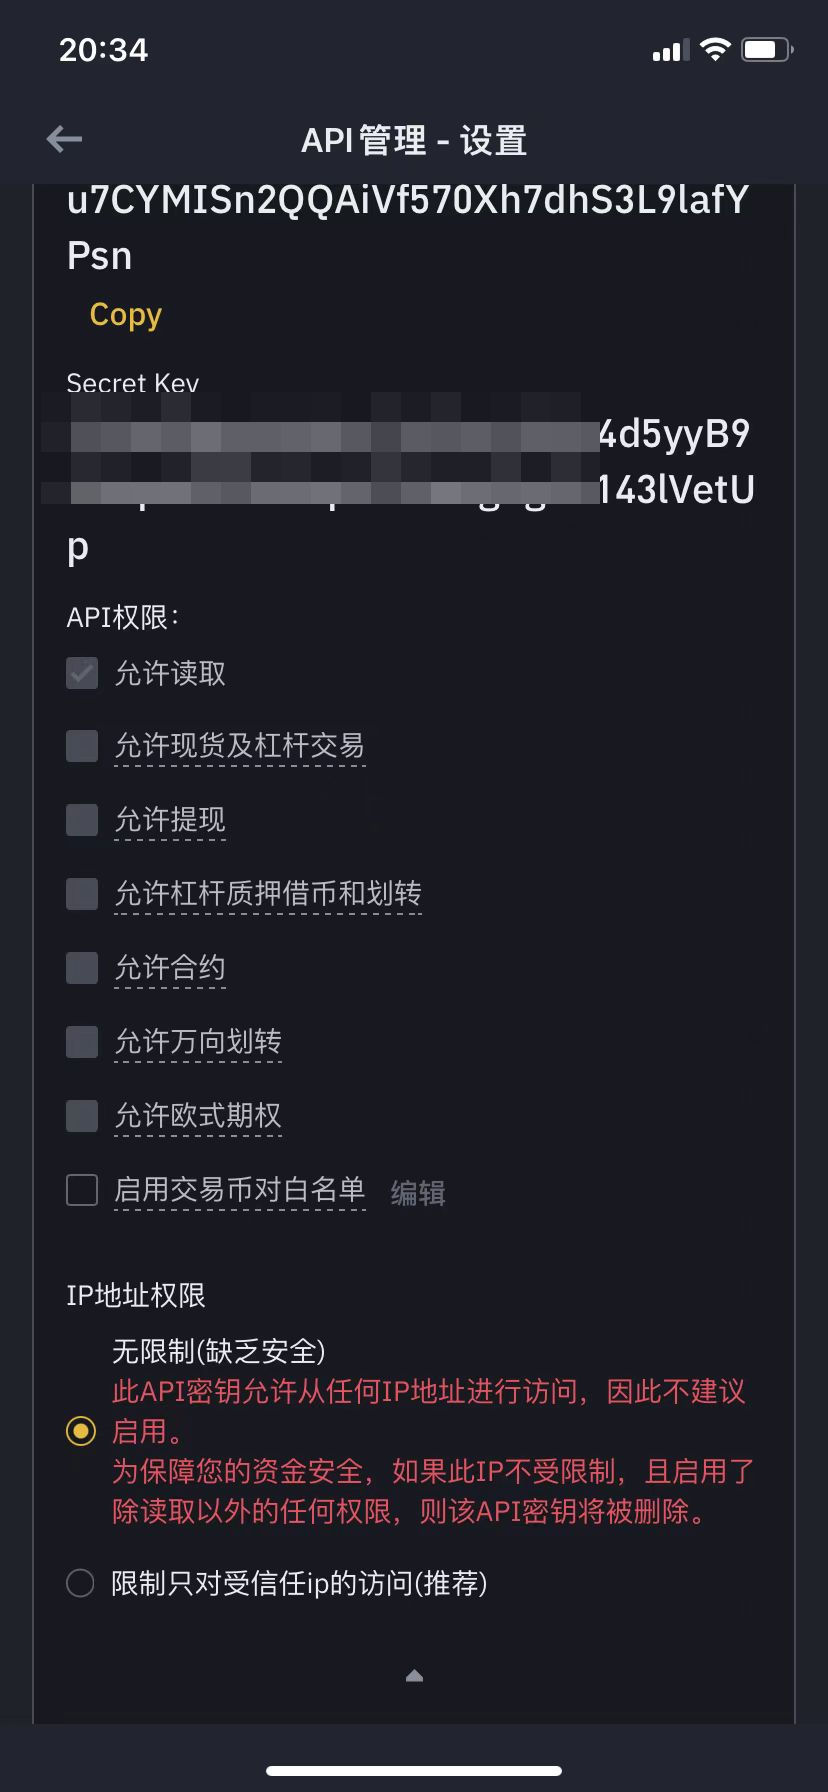
Task: Enable 允许欧式期权 checkbox
Action: click(82, 1115)
